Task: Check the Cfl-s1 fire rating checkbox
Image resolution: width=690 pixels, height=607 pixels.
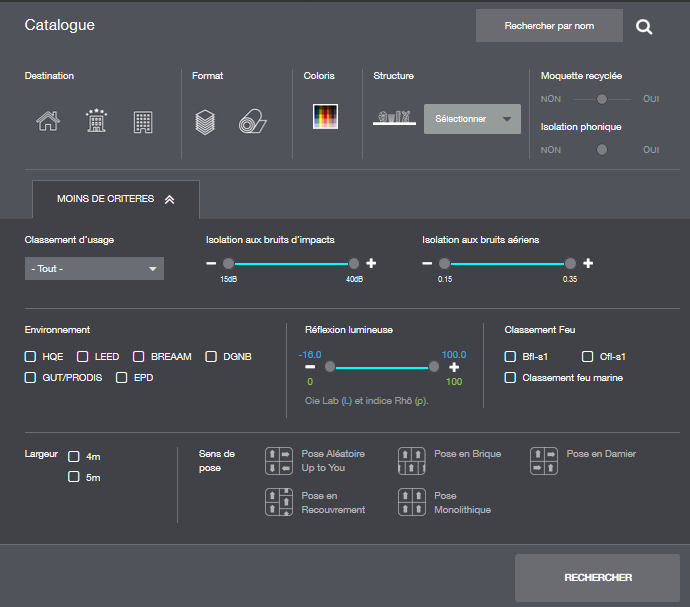Action: tap(587, 357)
